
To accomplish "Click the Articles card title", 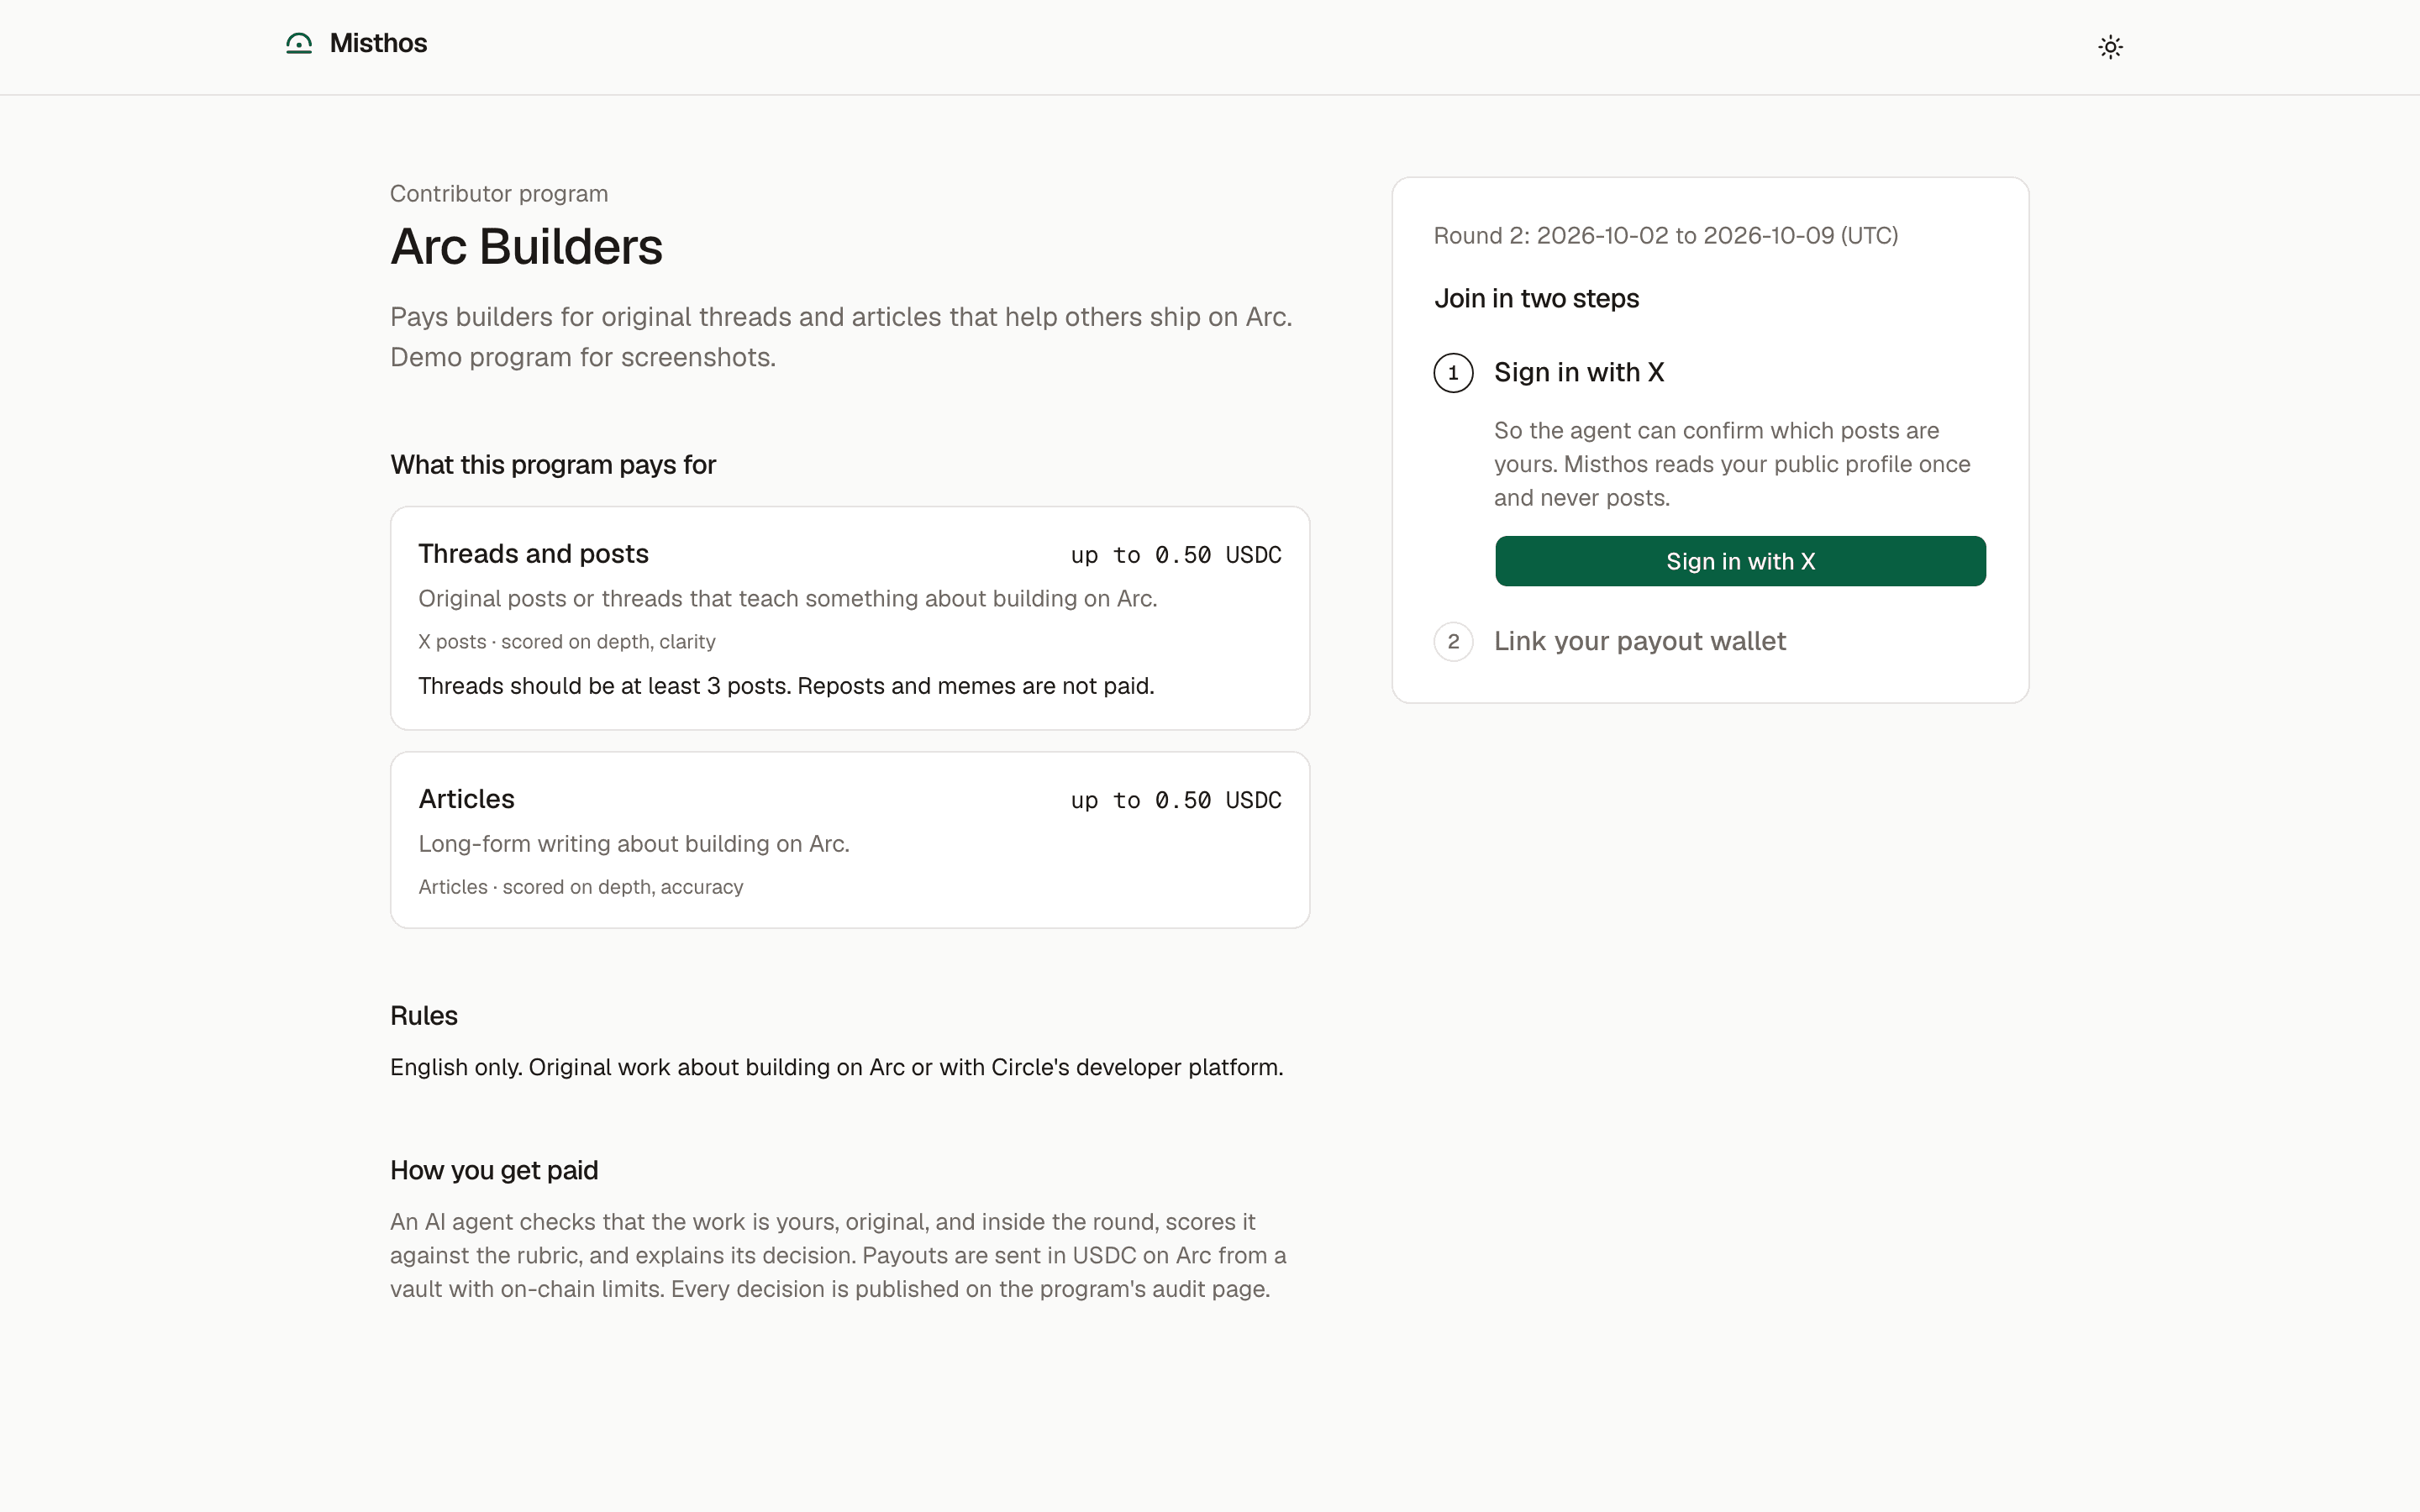I will 466,799.
